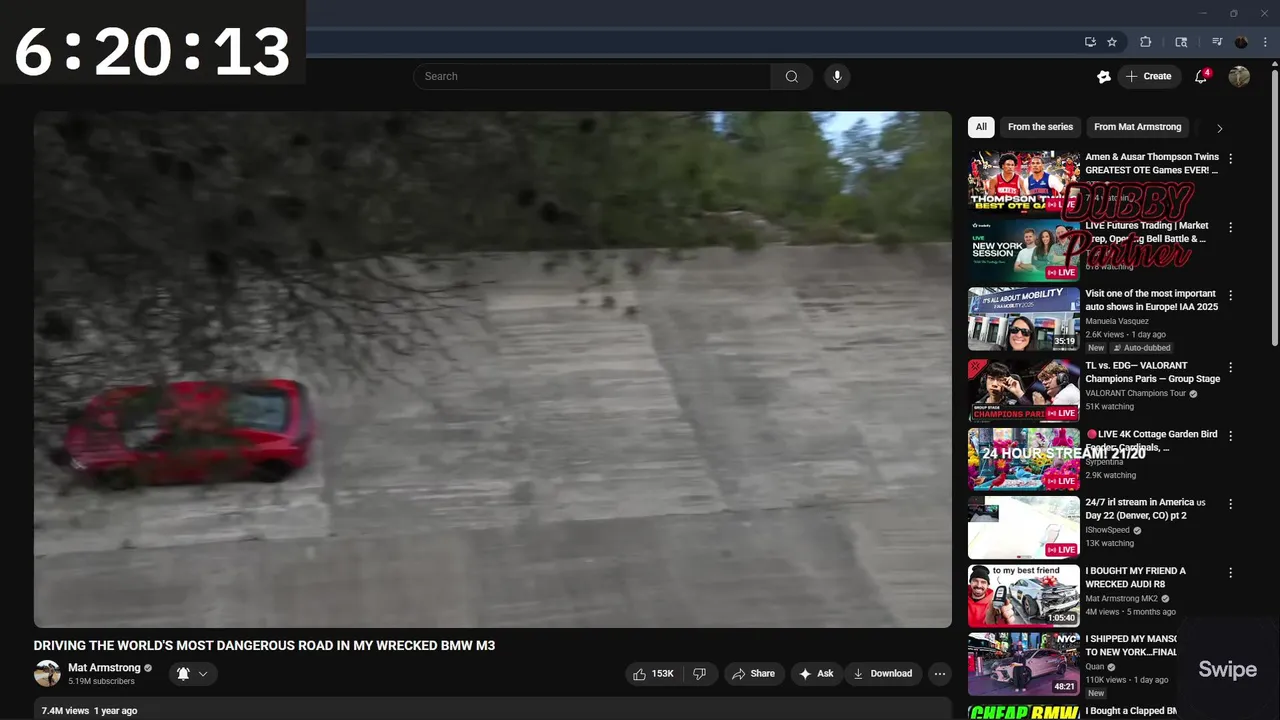Click the Share button under the video
This screenshot has width=1280, height=720.
[753, 674]
